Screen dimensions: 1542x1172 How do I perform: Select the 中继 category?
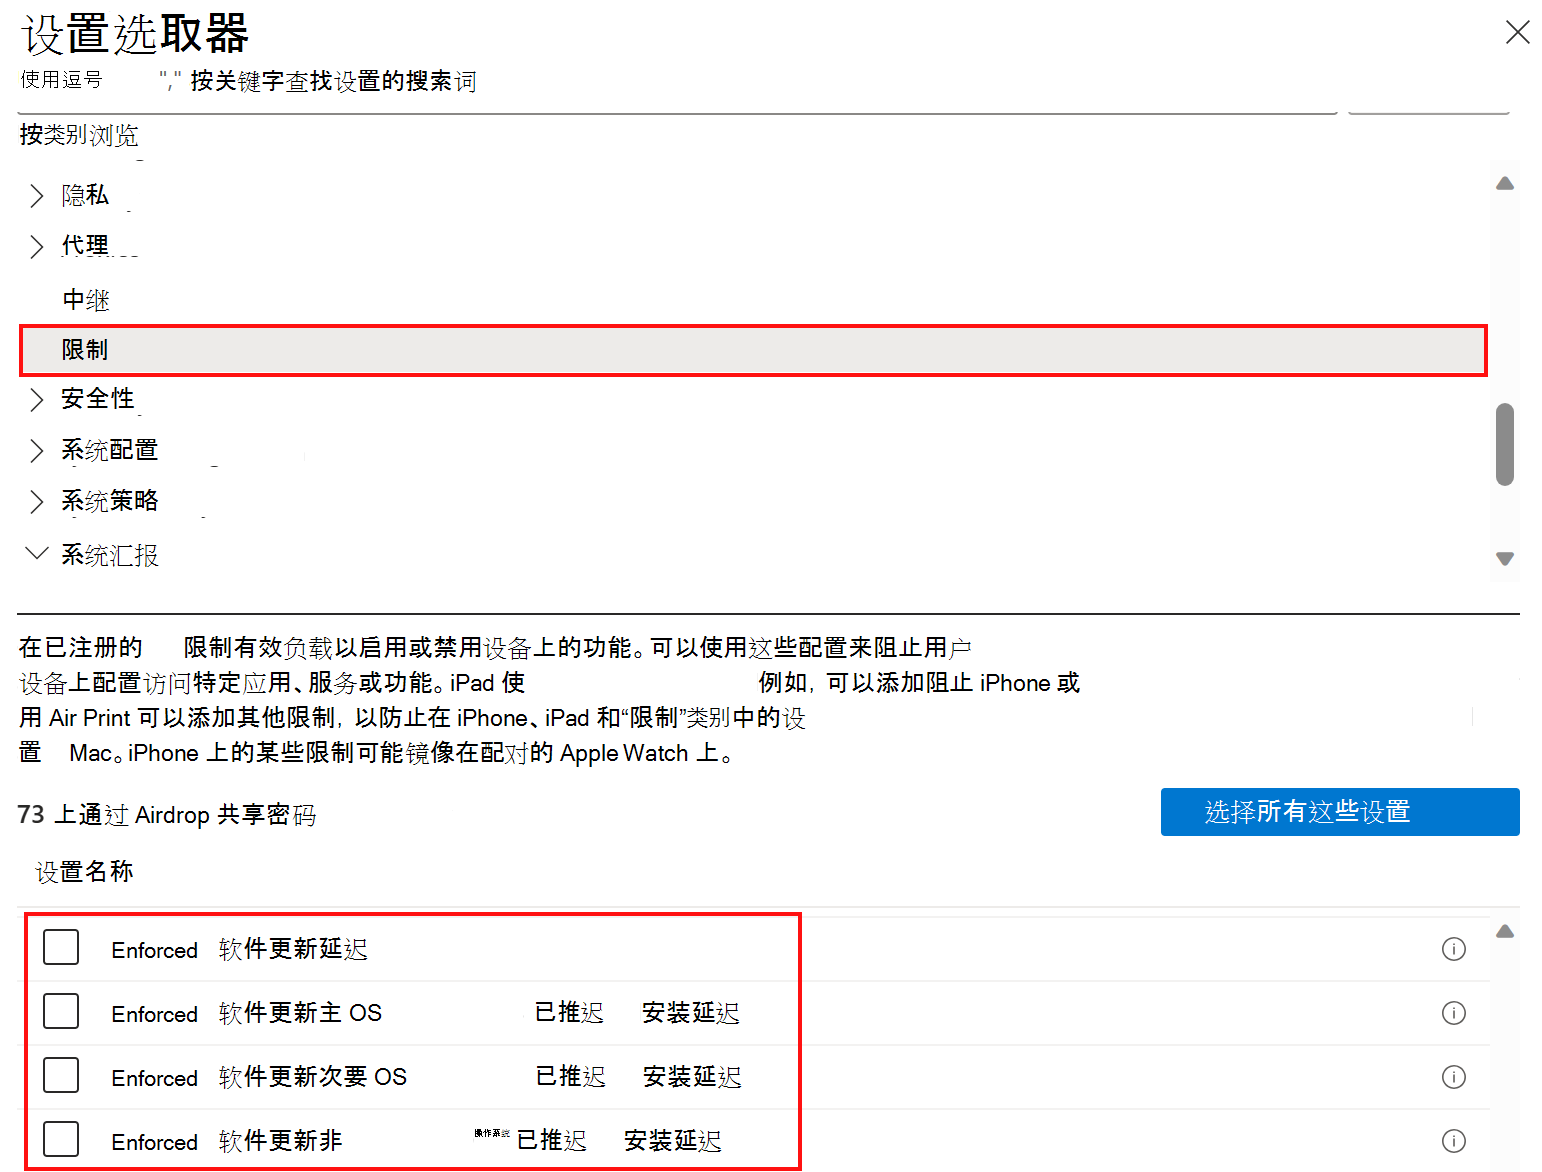click(x=86, y=300)
